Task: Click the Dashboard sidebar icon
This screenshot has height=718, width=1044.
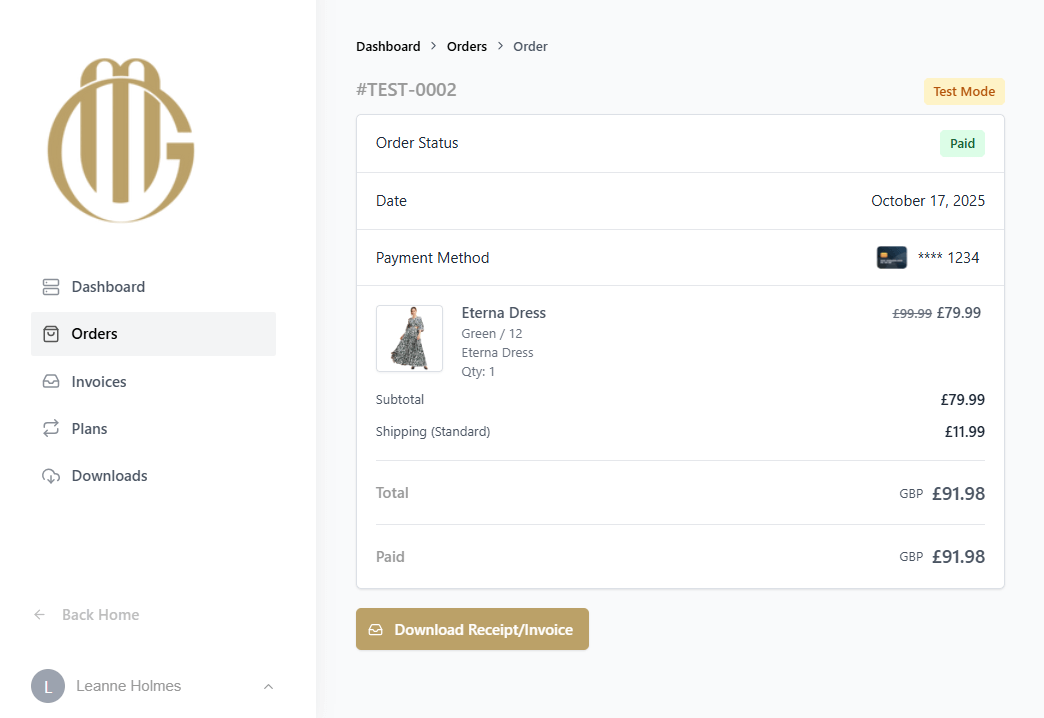Action: pyautogui.click(x=51, y=287)
